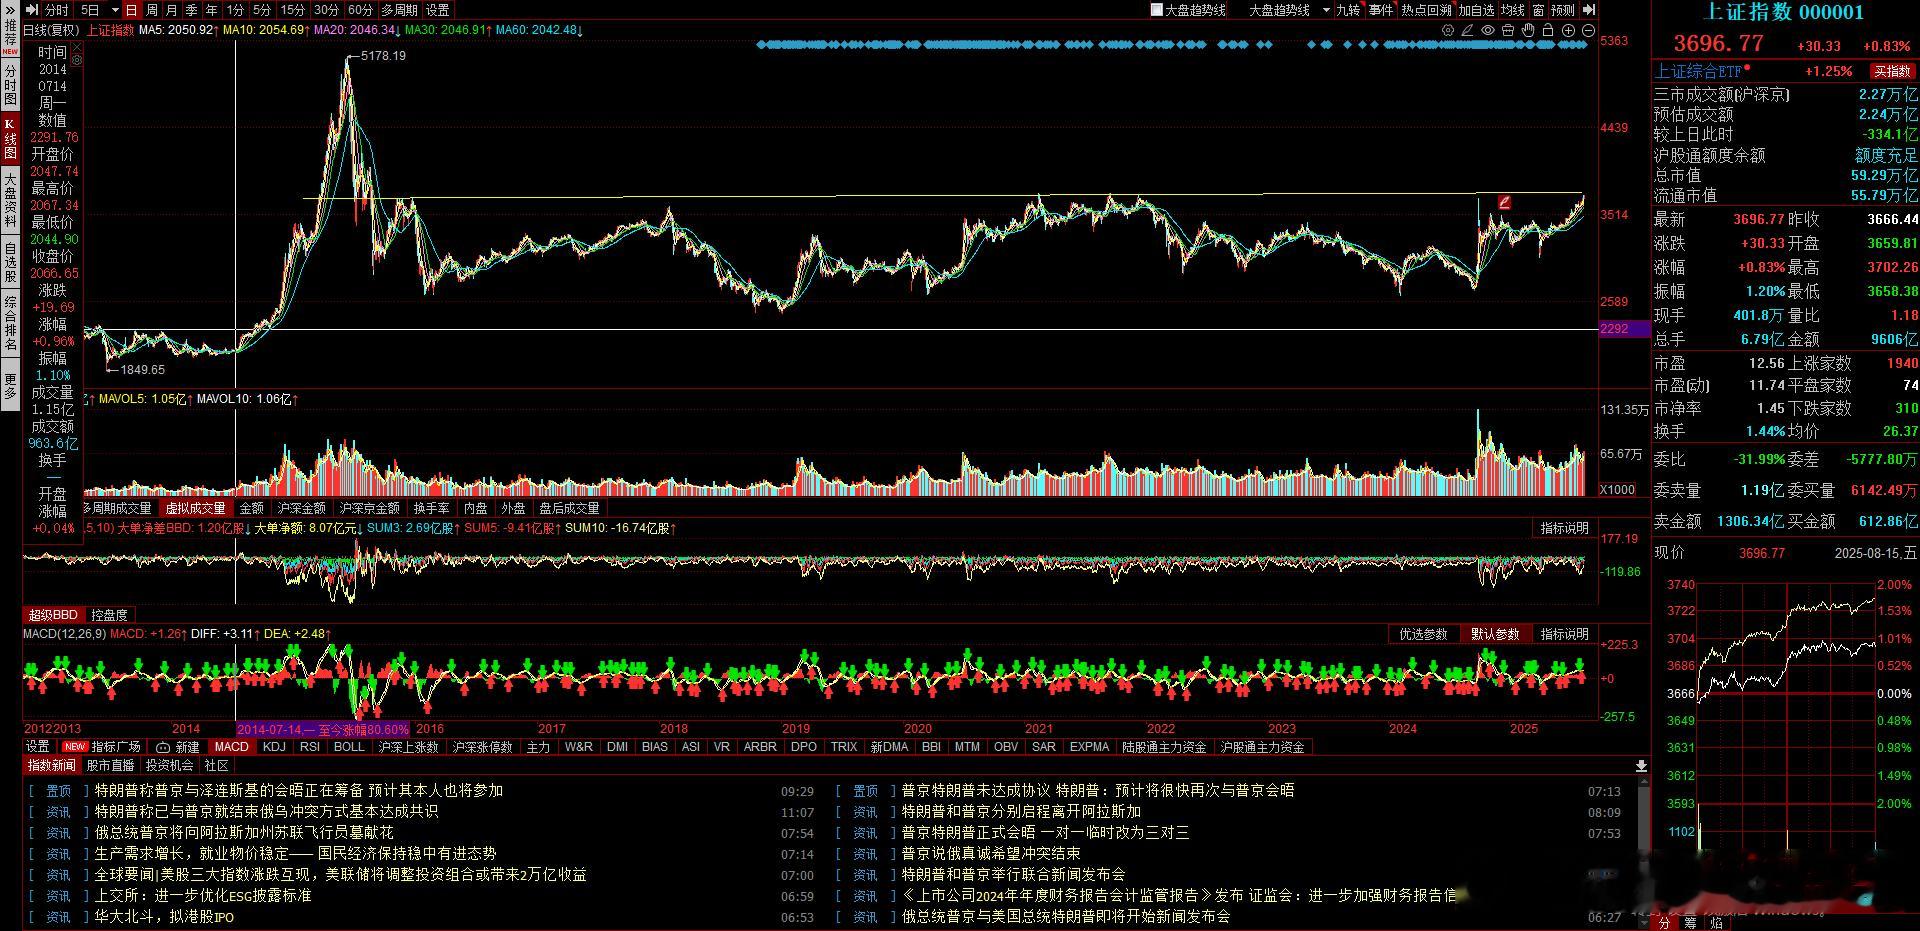Image resolution: width=1920 pixels, height=931 pixels.
Task: Click 2292 price marker on axis
Action: pos(1623,329)
